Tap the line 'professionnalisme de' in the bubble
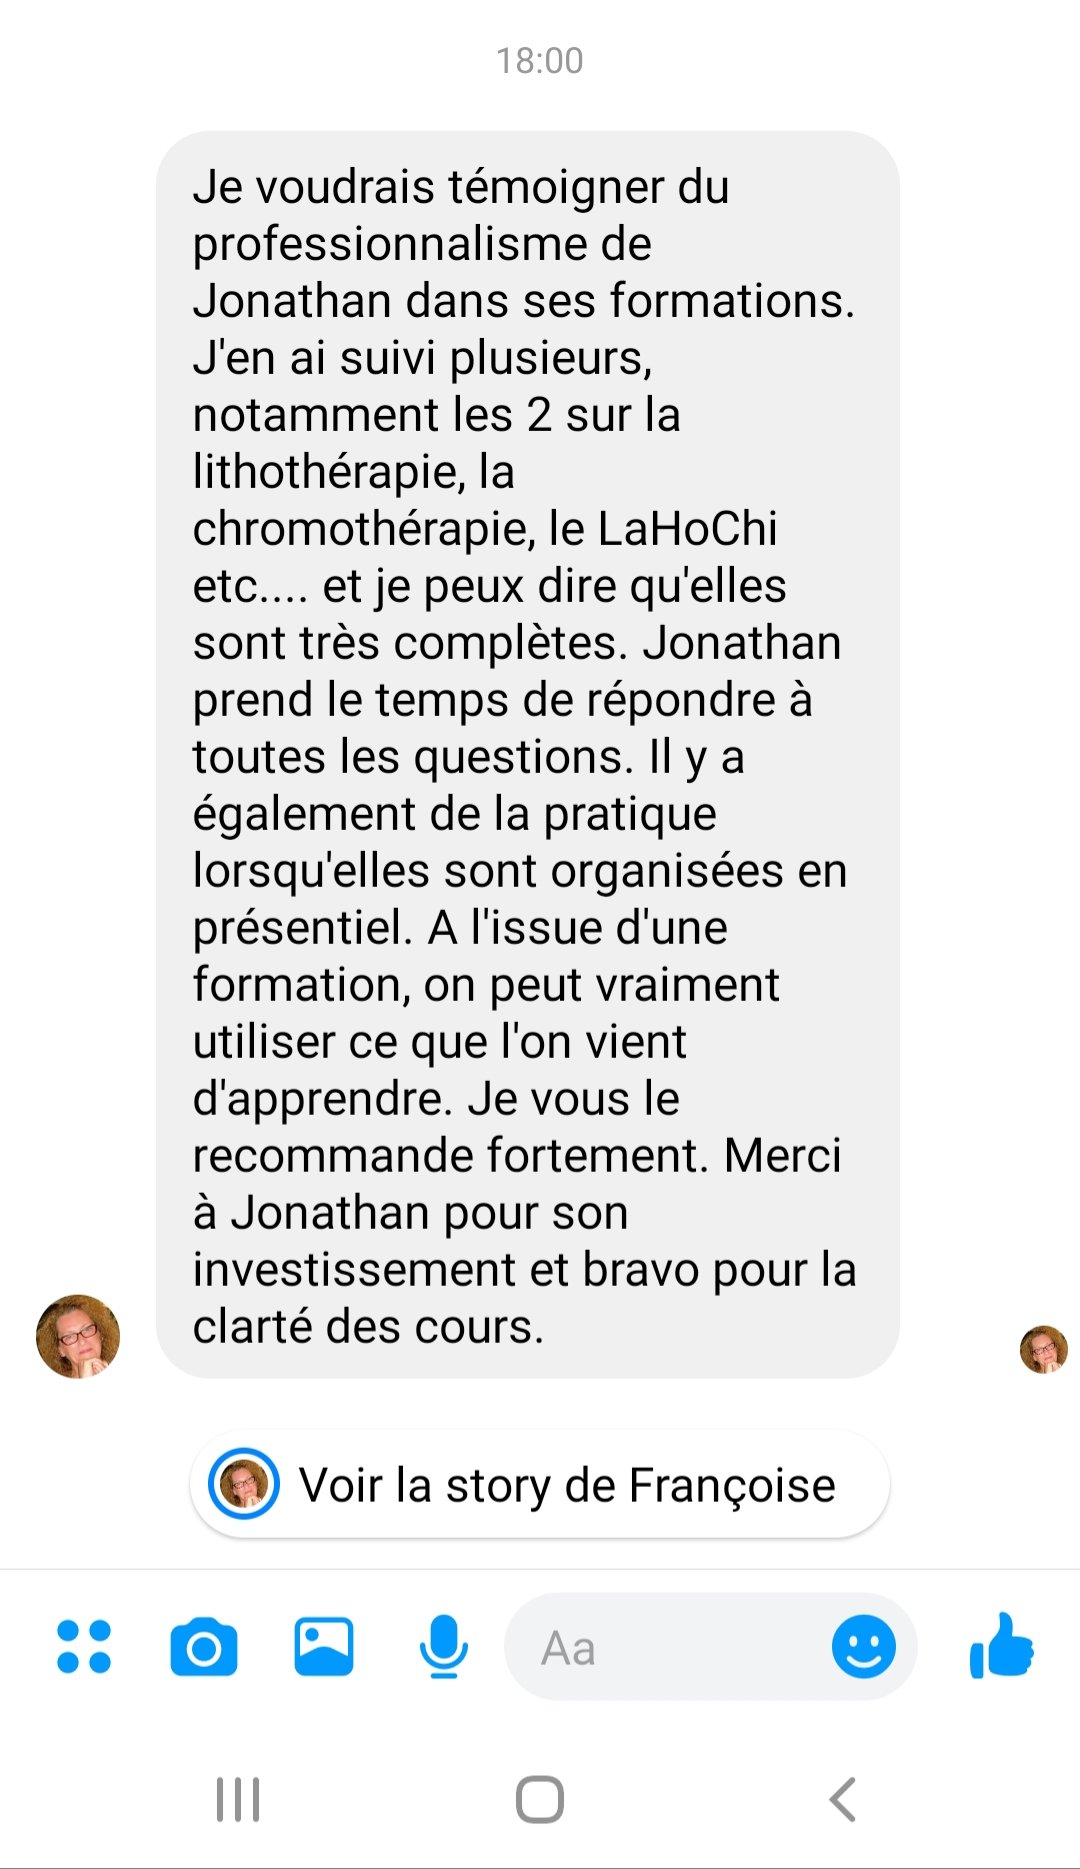1080x1869 pixels. pyautogui.click(x=422, y=244)
